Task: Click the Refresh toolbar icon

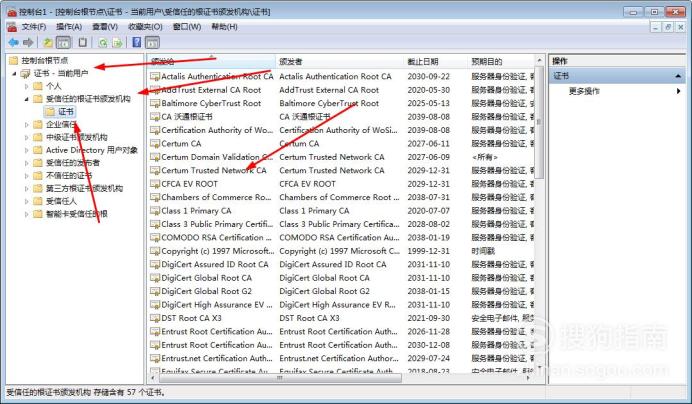Action: (x=103, y=42)
